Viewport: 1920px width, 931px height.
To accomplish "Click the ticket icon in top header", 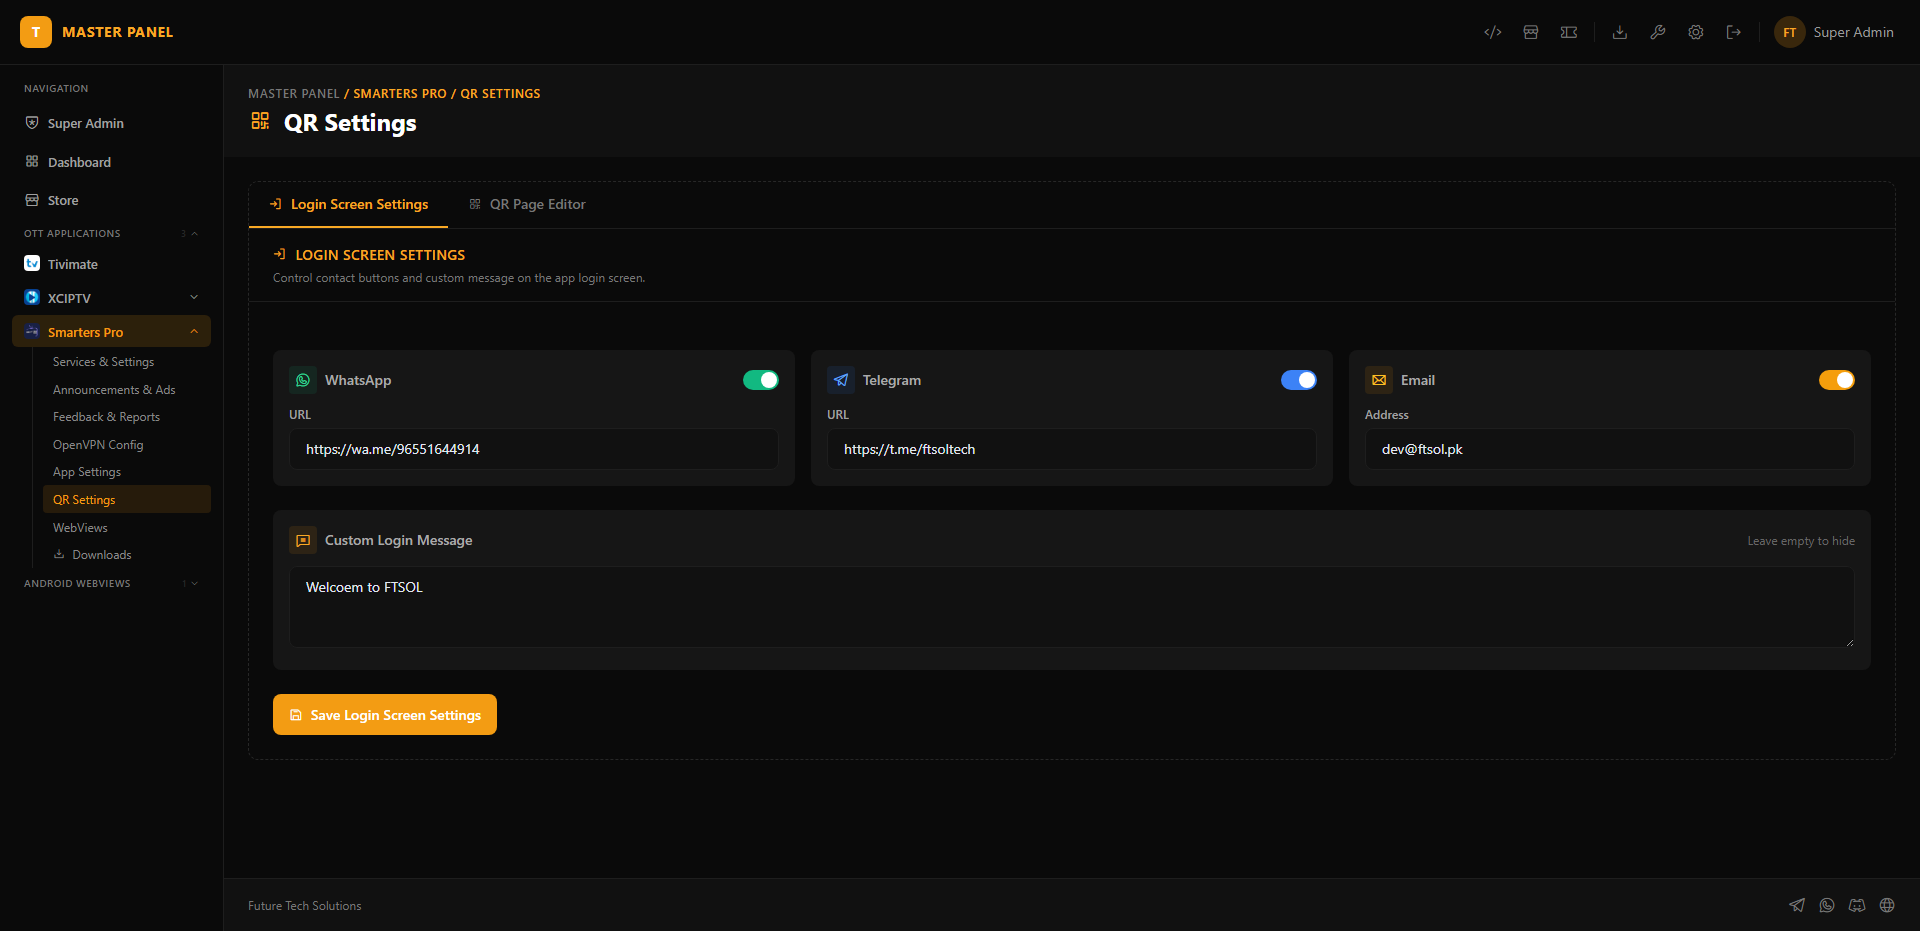I will (1569, 32).
